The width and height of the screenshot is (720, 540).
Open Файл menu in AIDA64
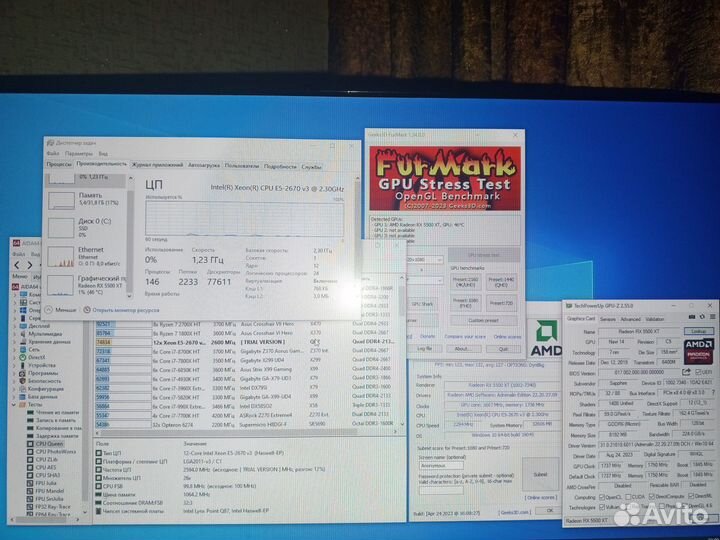18,254
